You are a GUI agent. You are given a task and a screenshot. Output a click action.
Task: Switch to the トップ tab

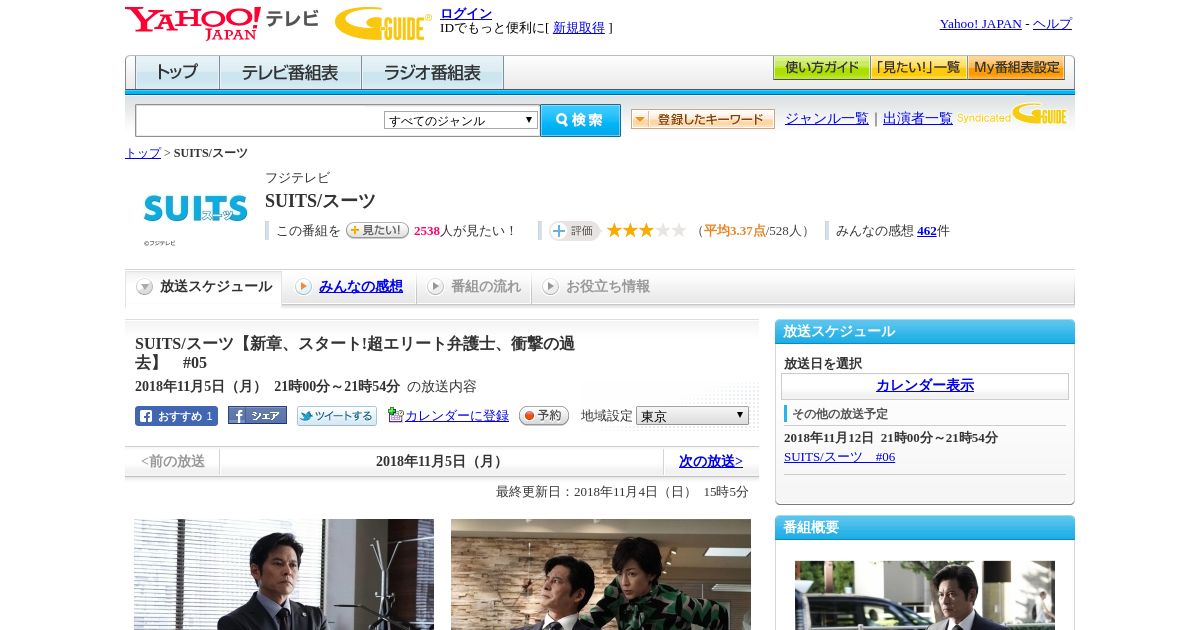[177, 73]
